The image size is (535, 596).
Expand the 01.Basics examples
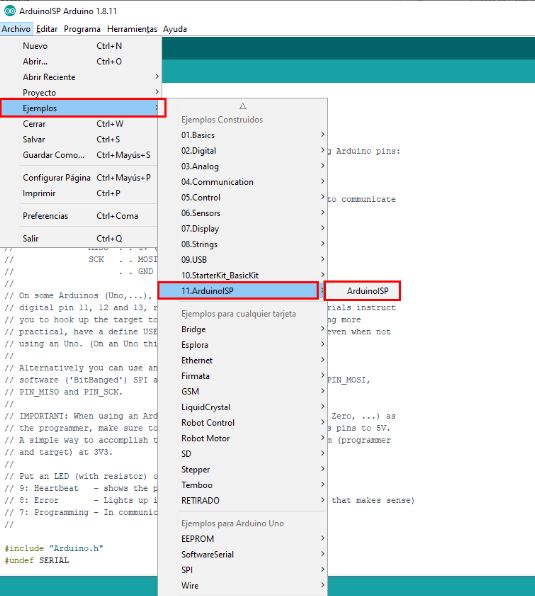(242, 135)
